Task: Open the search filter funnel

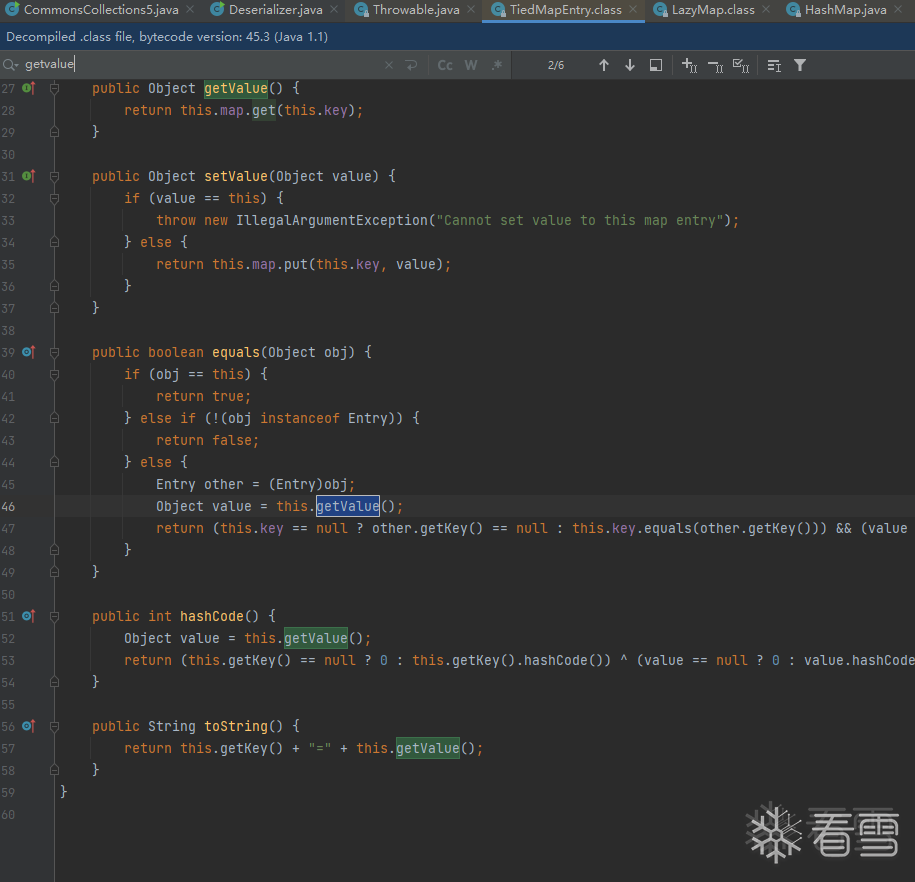Action: [800, 65]
